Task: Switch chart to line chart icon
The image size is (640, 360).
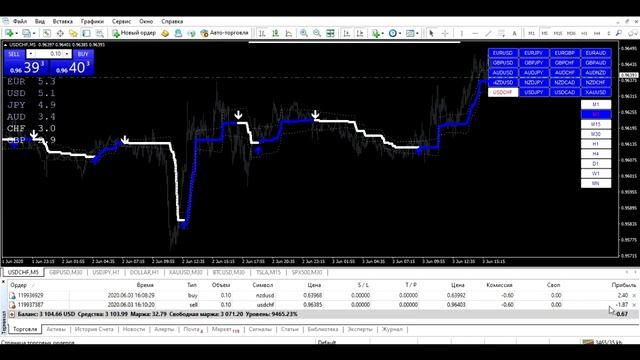Action: [289, 33]
